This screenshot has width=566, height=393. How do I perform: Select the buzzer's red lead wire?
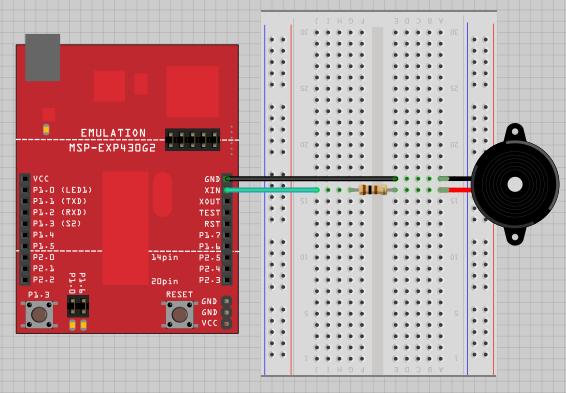pos(460,190)
